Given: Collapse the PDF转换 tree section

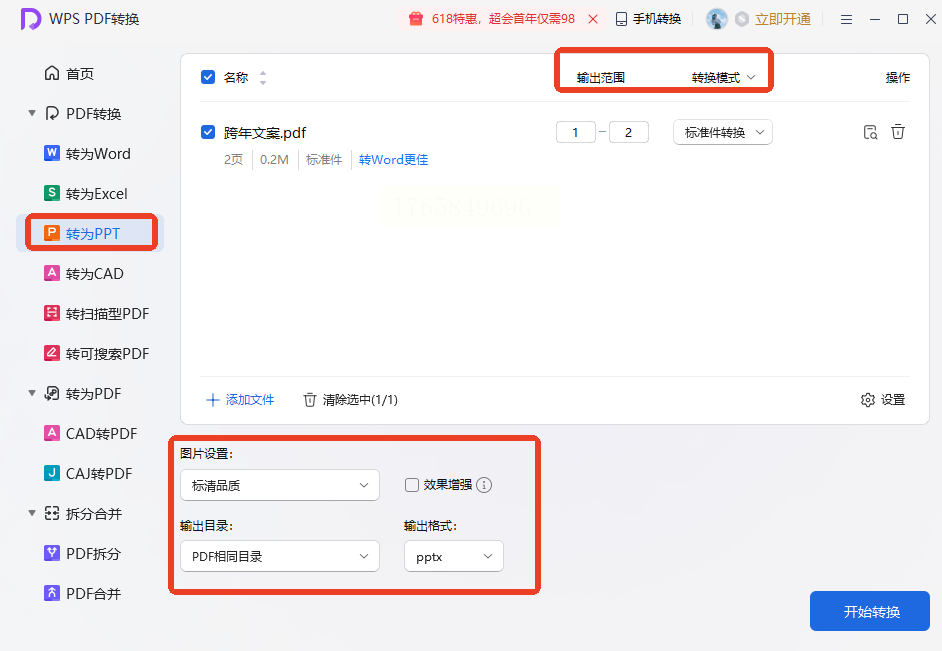Looking at the screenshot, I should pyautogui.click(x=32, y=113).
